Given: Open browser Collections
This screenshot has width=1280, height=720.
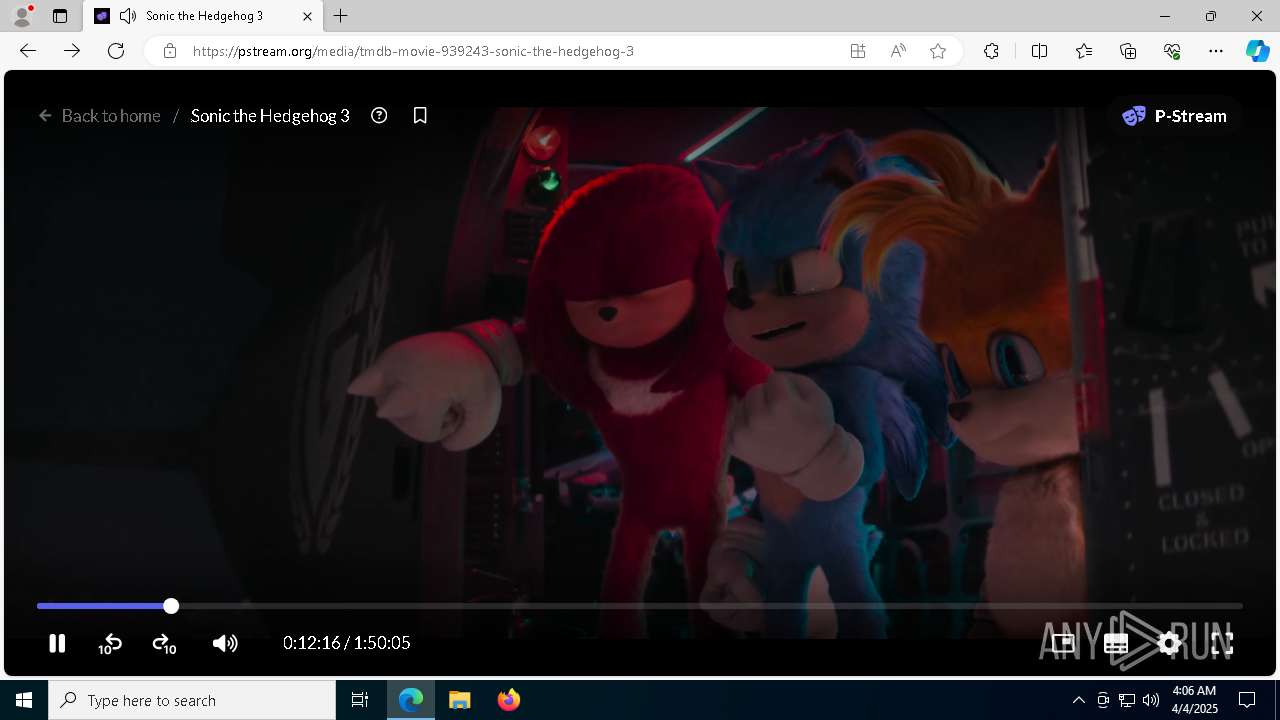Looking at the screenshot, I should coord(1128,51).
